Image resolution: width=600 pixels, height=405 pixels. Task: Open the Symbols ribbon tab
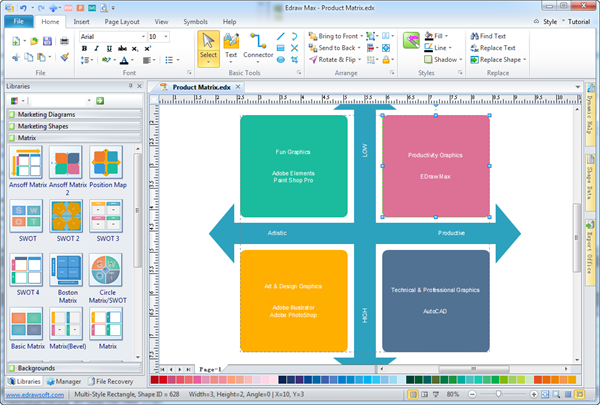coord(195,22)
